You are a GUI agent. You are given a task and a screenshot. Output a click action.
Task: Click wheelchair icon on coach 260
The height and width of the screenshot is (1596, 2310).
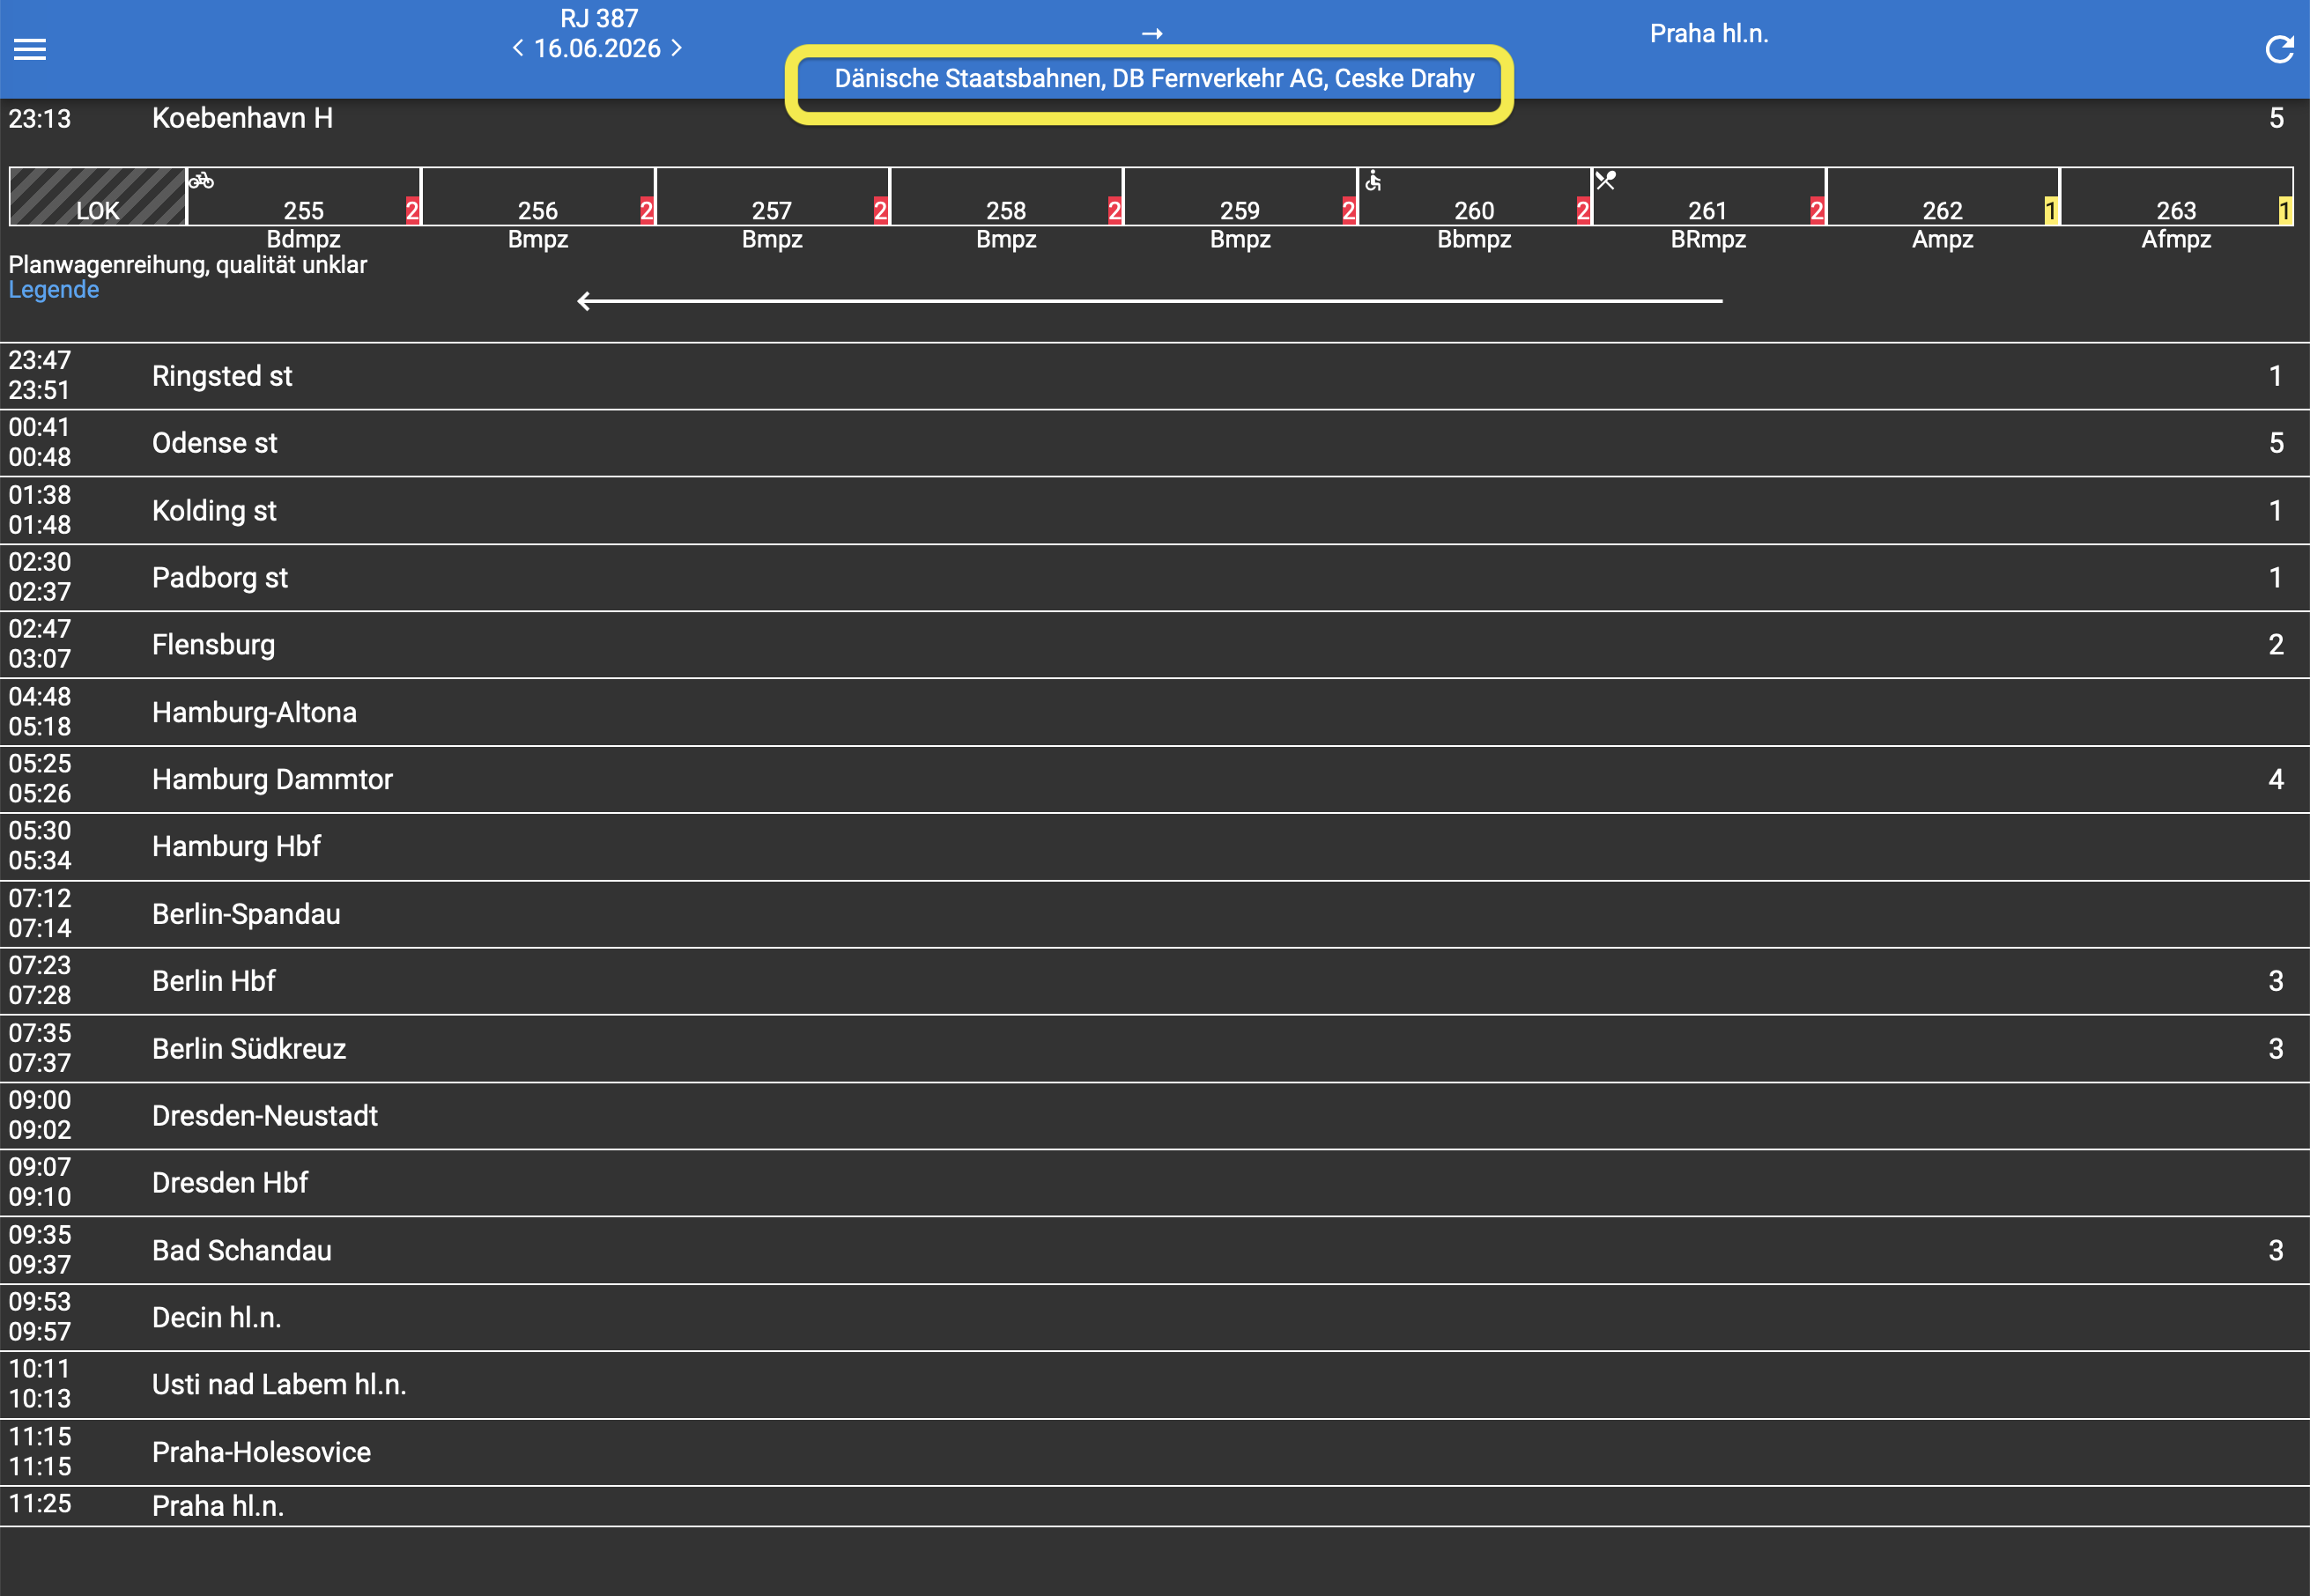pos(1373,181)
